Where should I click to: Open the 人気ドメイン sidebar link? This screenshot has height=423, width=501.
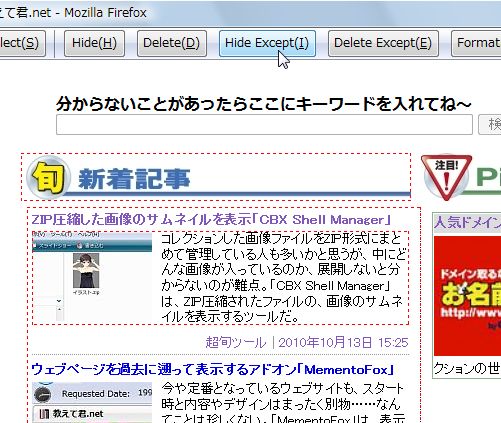pos(467,222)
